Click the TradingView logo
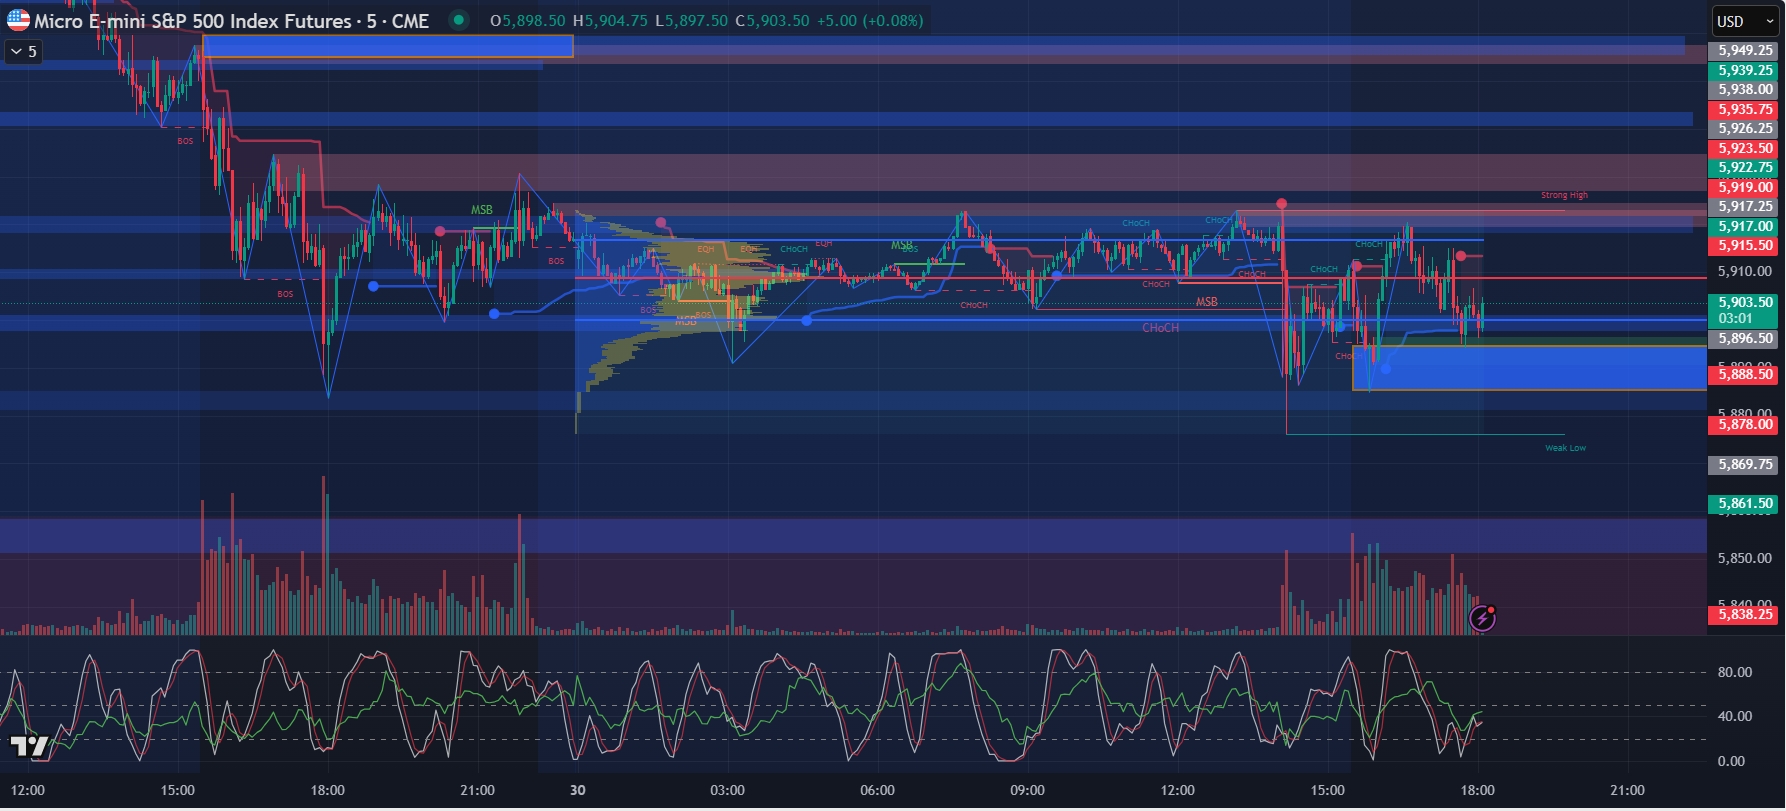The width and height of the screenshot is (1786, 811). 29,745
